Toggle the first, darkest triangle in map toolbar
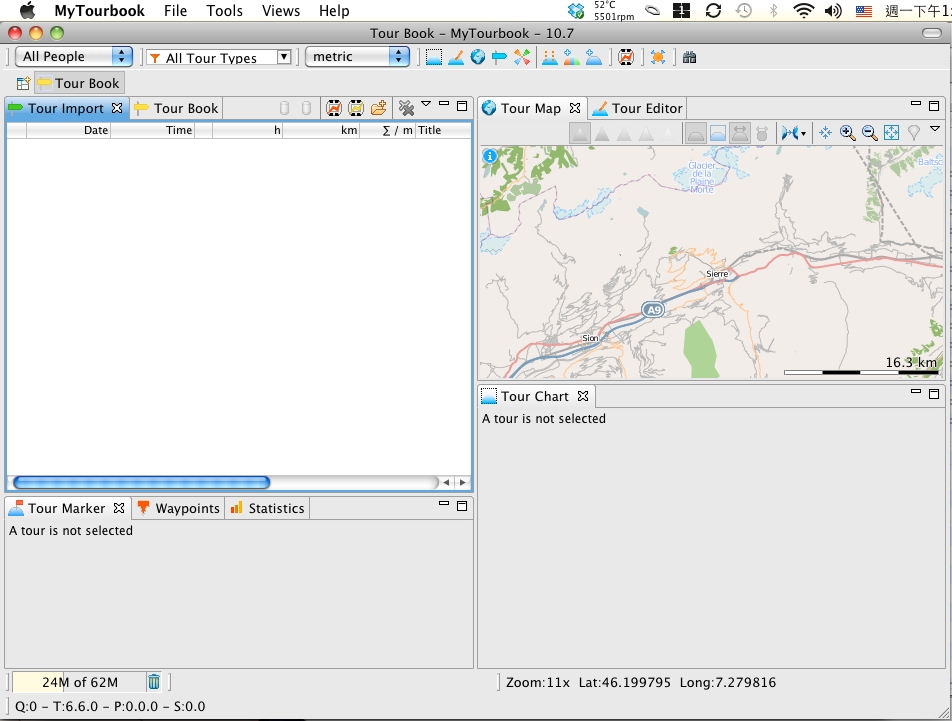The height and width of the screenshot is (721, 952). [x=580, y=133]
